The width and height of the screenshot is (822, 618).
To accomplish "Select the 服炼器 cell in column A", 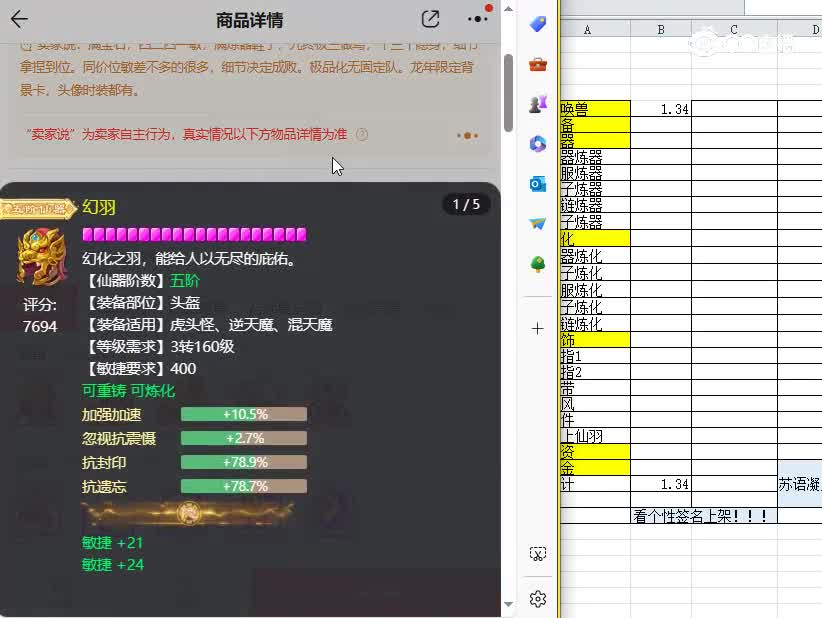I will click(595, 172).
